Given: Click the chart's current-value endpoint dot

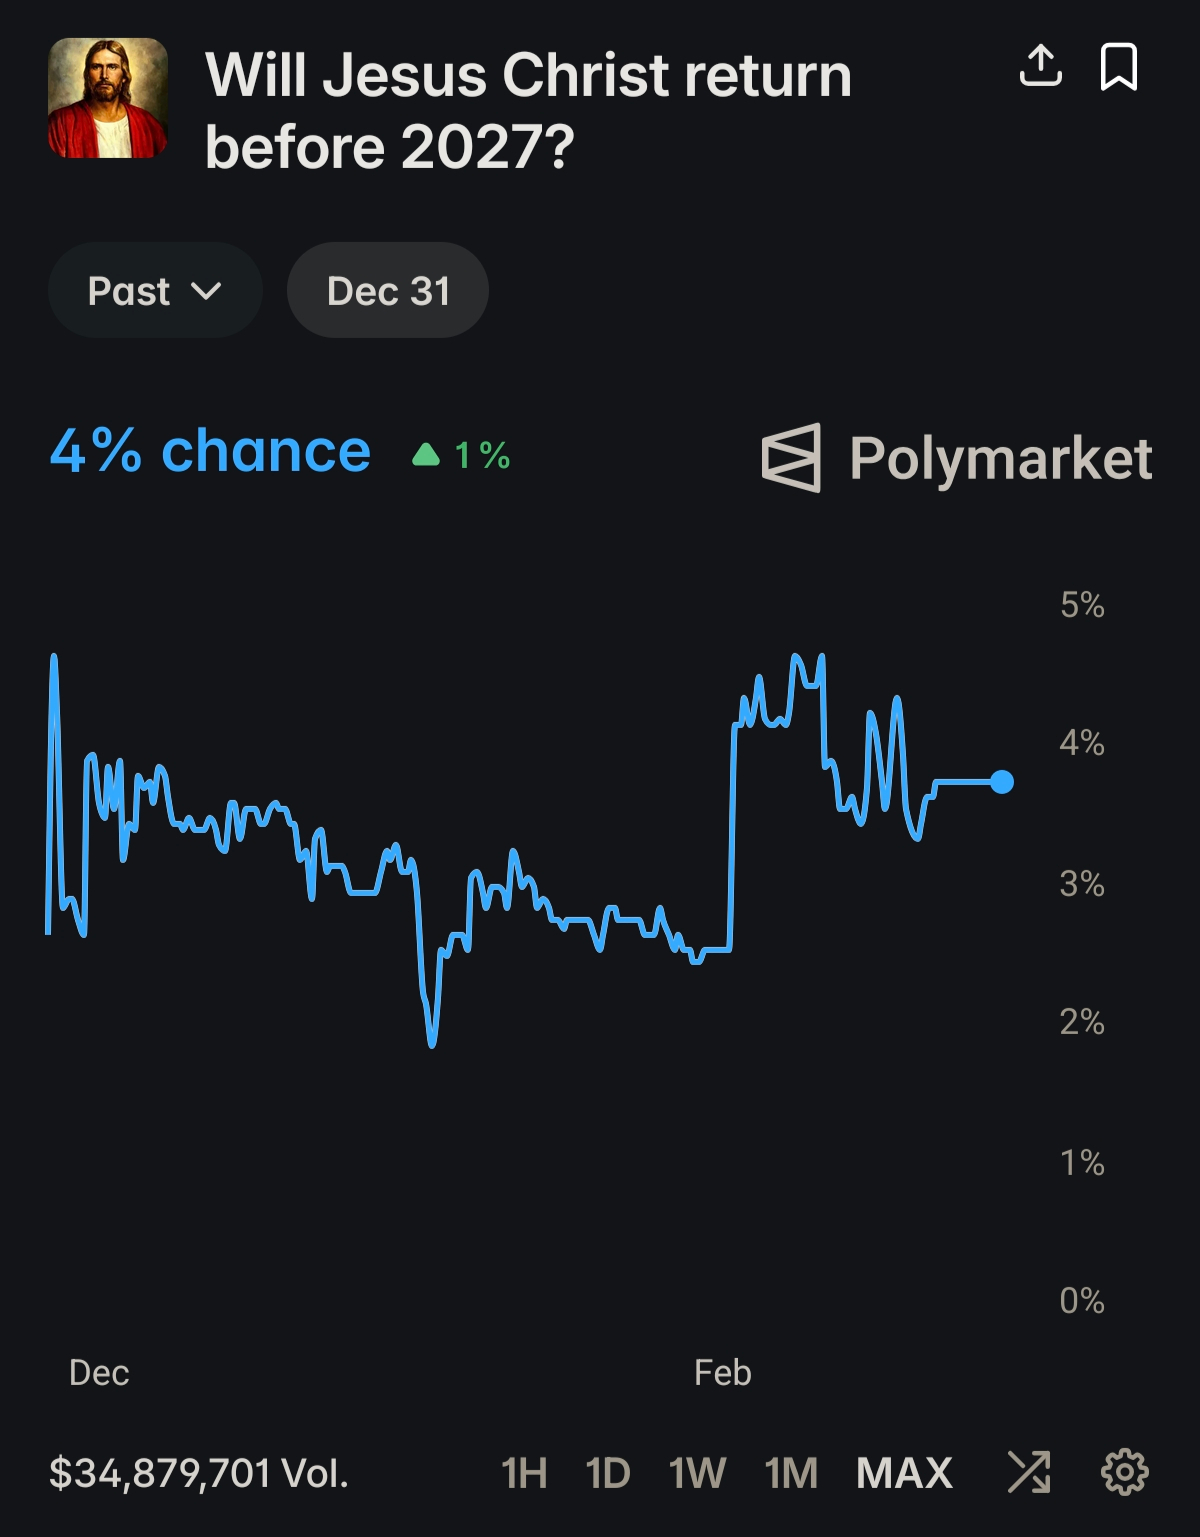Looking at the screenshot, I should point(1001,782).
